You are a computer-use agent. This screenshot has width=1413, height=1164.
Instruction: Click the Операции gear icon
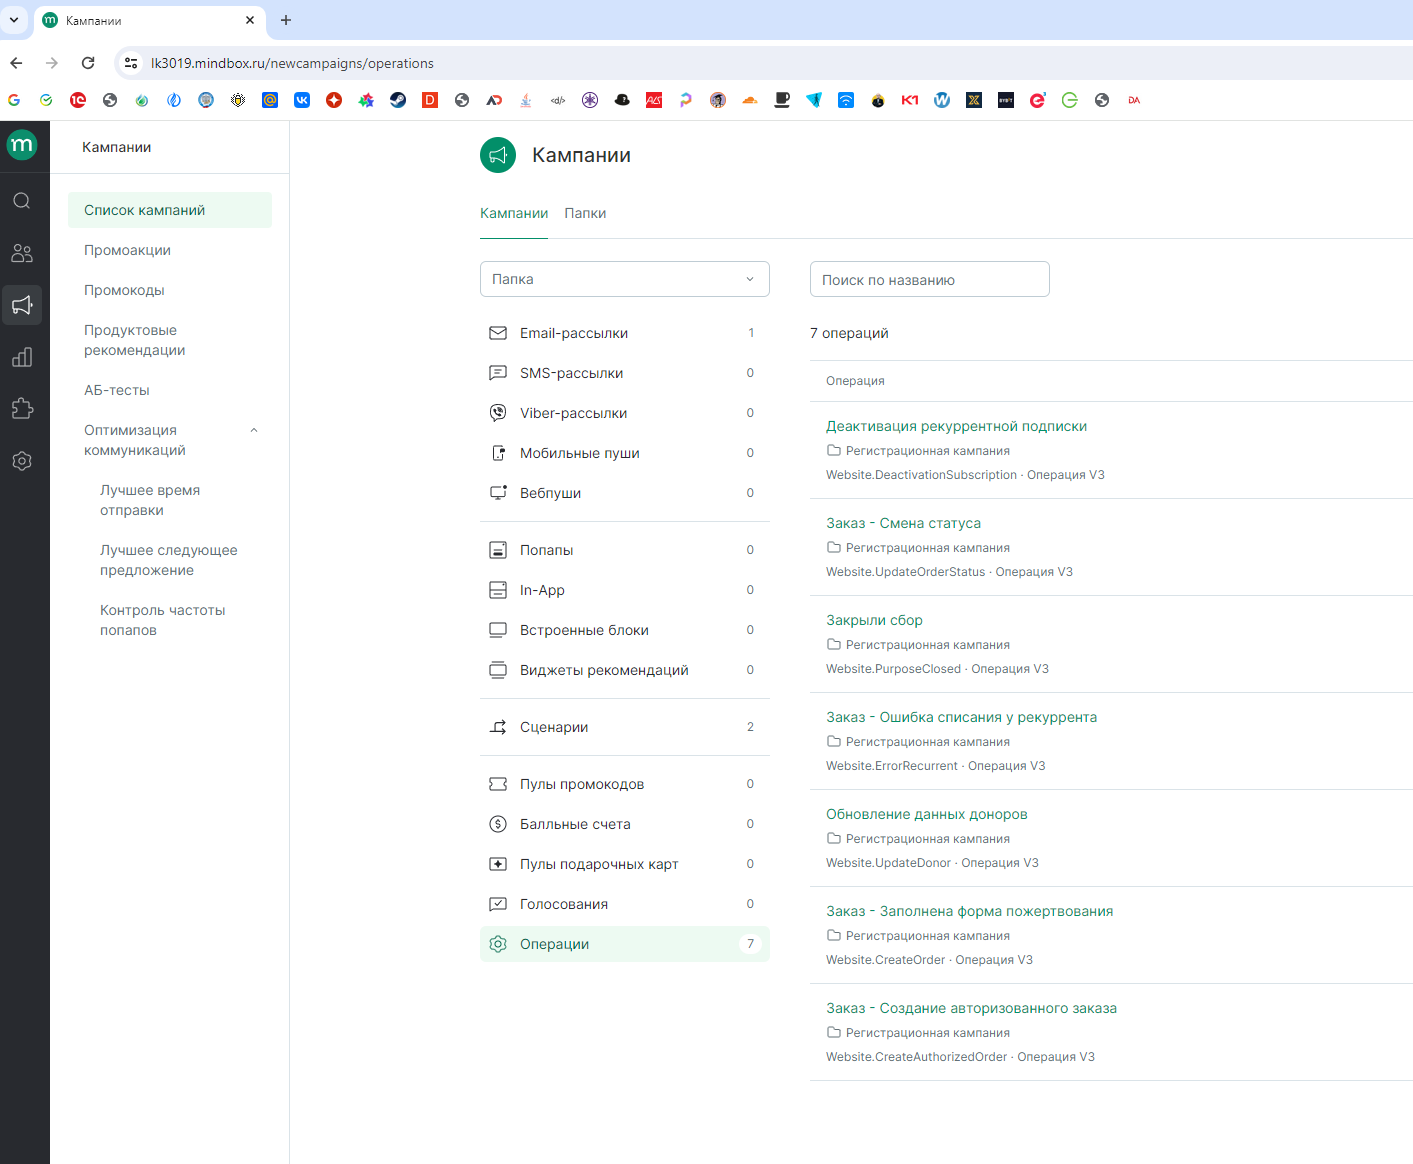pyautogui.click(x=498, y=944)
